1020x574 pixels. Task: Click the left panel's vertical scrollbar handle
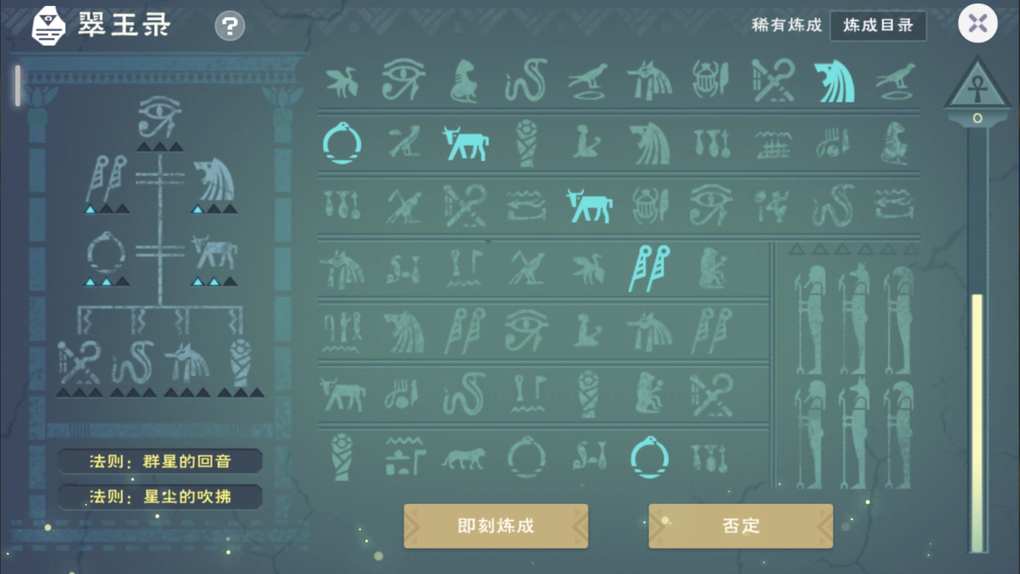18,85
